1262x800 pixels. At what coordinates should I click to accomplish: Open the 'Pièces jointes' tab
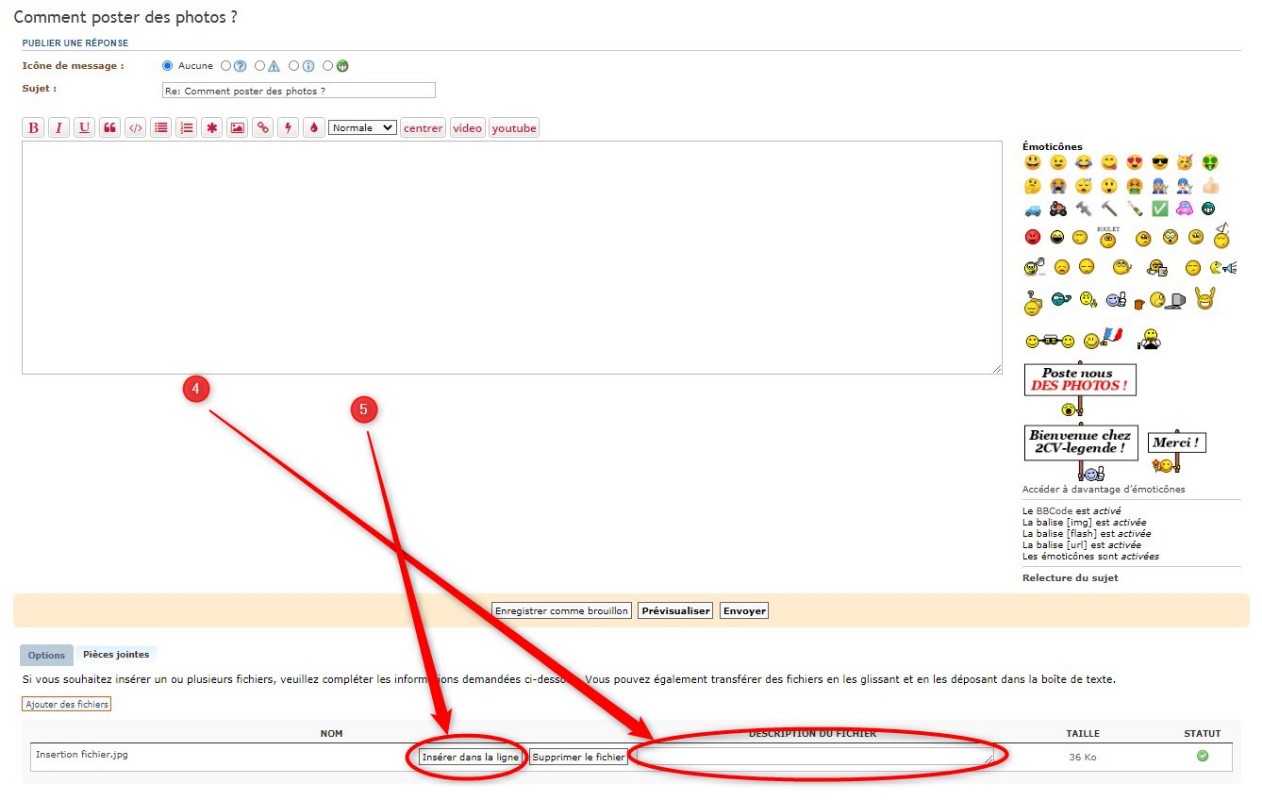(116, 655)
